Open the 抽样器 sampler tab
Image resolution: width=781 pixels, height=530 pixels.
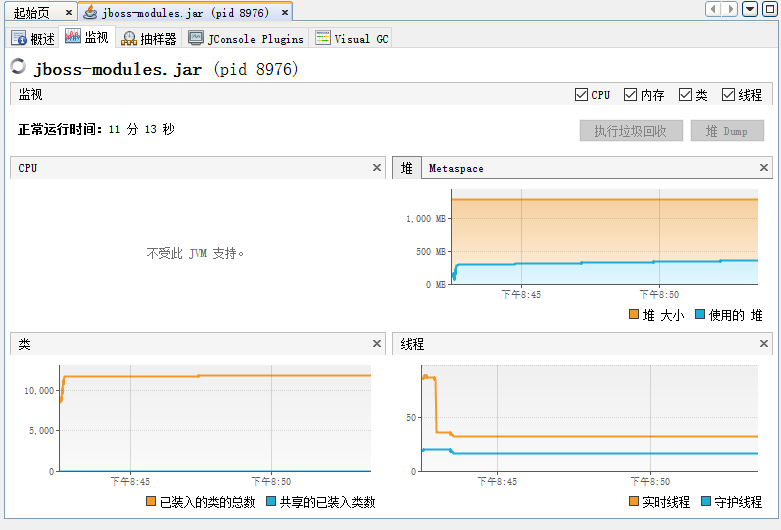pyautogui.click(x=148, y=38)
